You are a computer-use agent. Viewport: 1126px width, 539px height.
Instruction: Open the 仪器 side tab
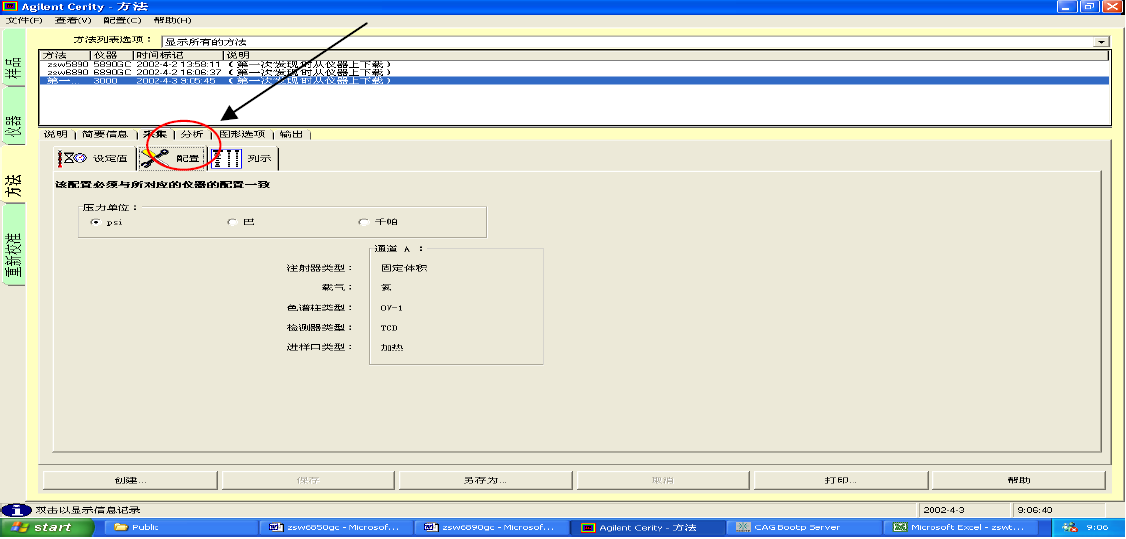13,118
